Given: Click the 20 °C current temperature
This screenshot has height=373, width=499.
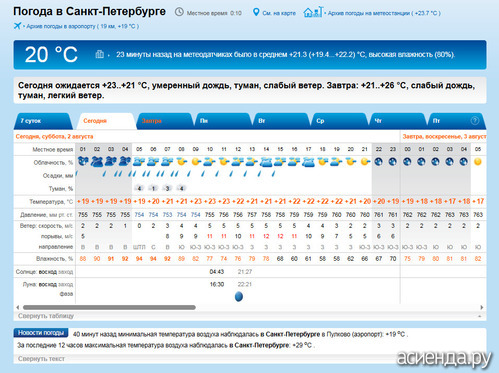Looking at the screenshot, I should pyautogui.click(x=51, y=55).
